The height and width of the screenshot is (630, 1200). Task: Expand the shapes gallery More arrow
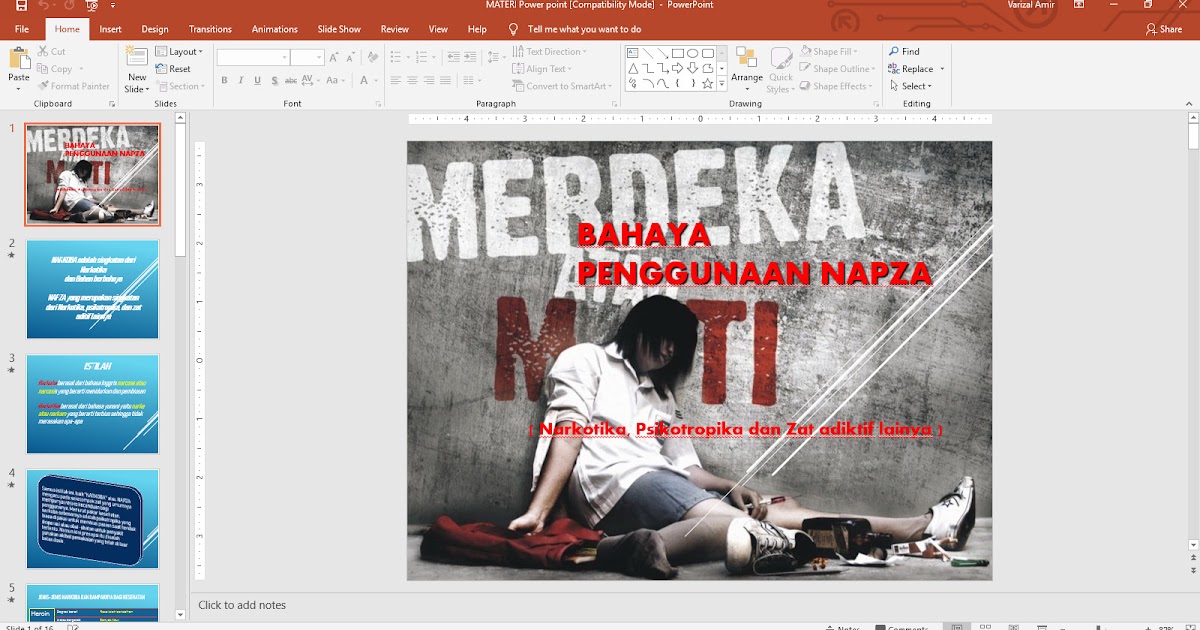722,86
